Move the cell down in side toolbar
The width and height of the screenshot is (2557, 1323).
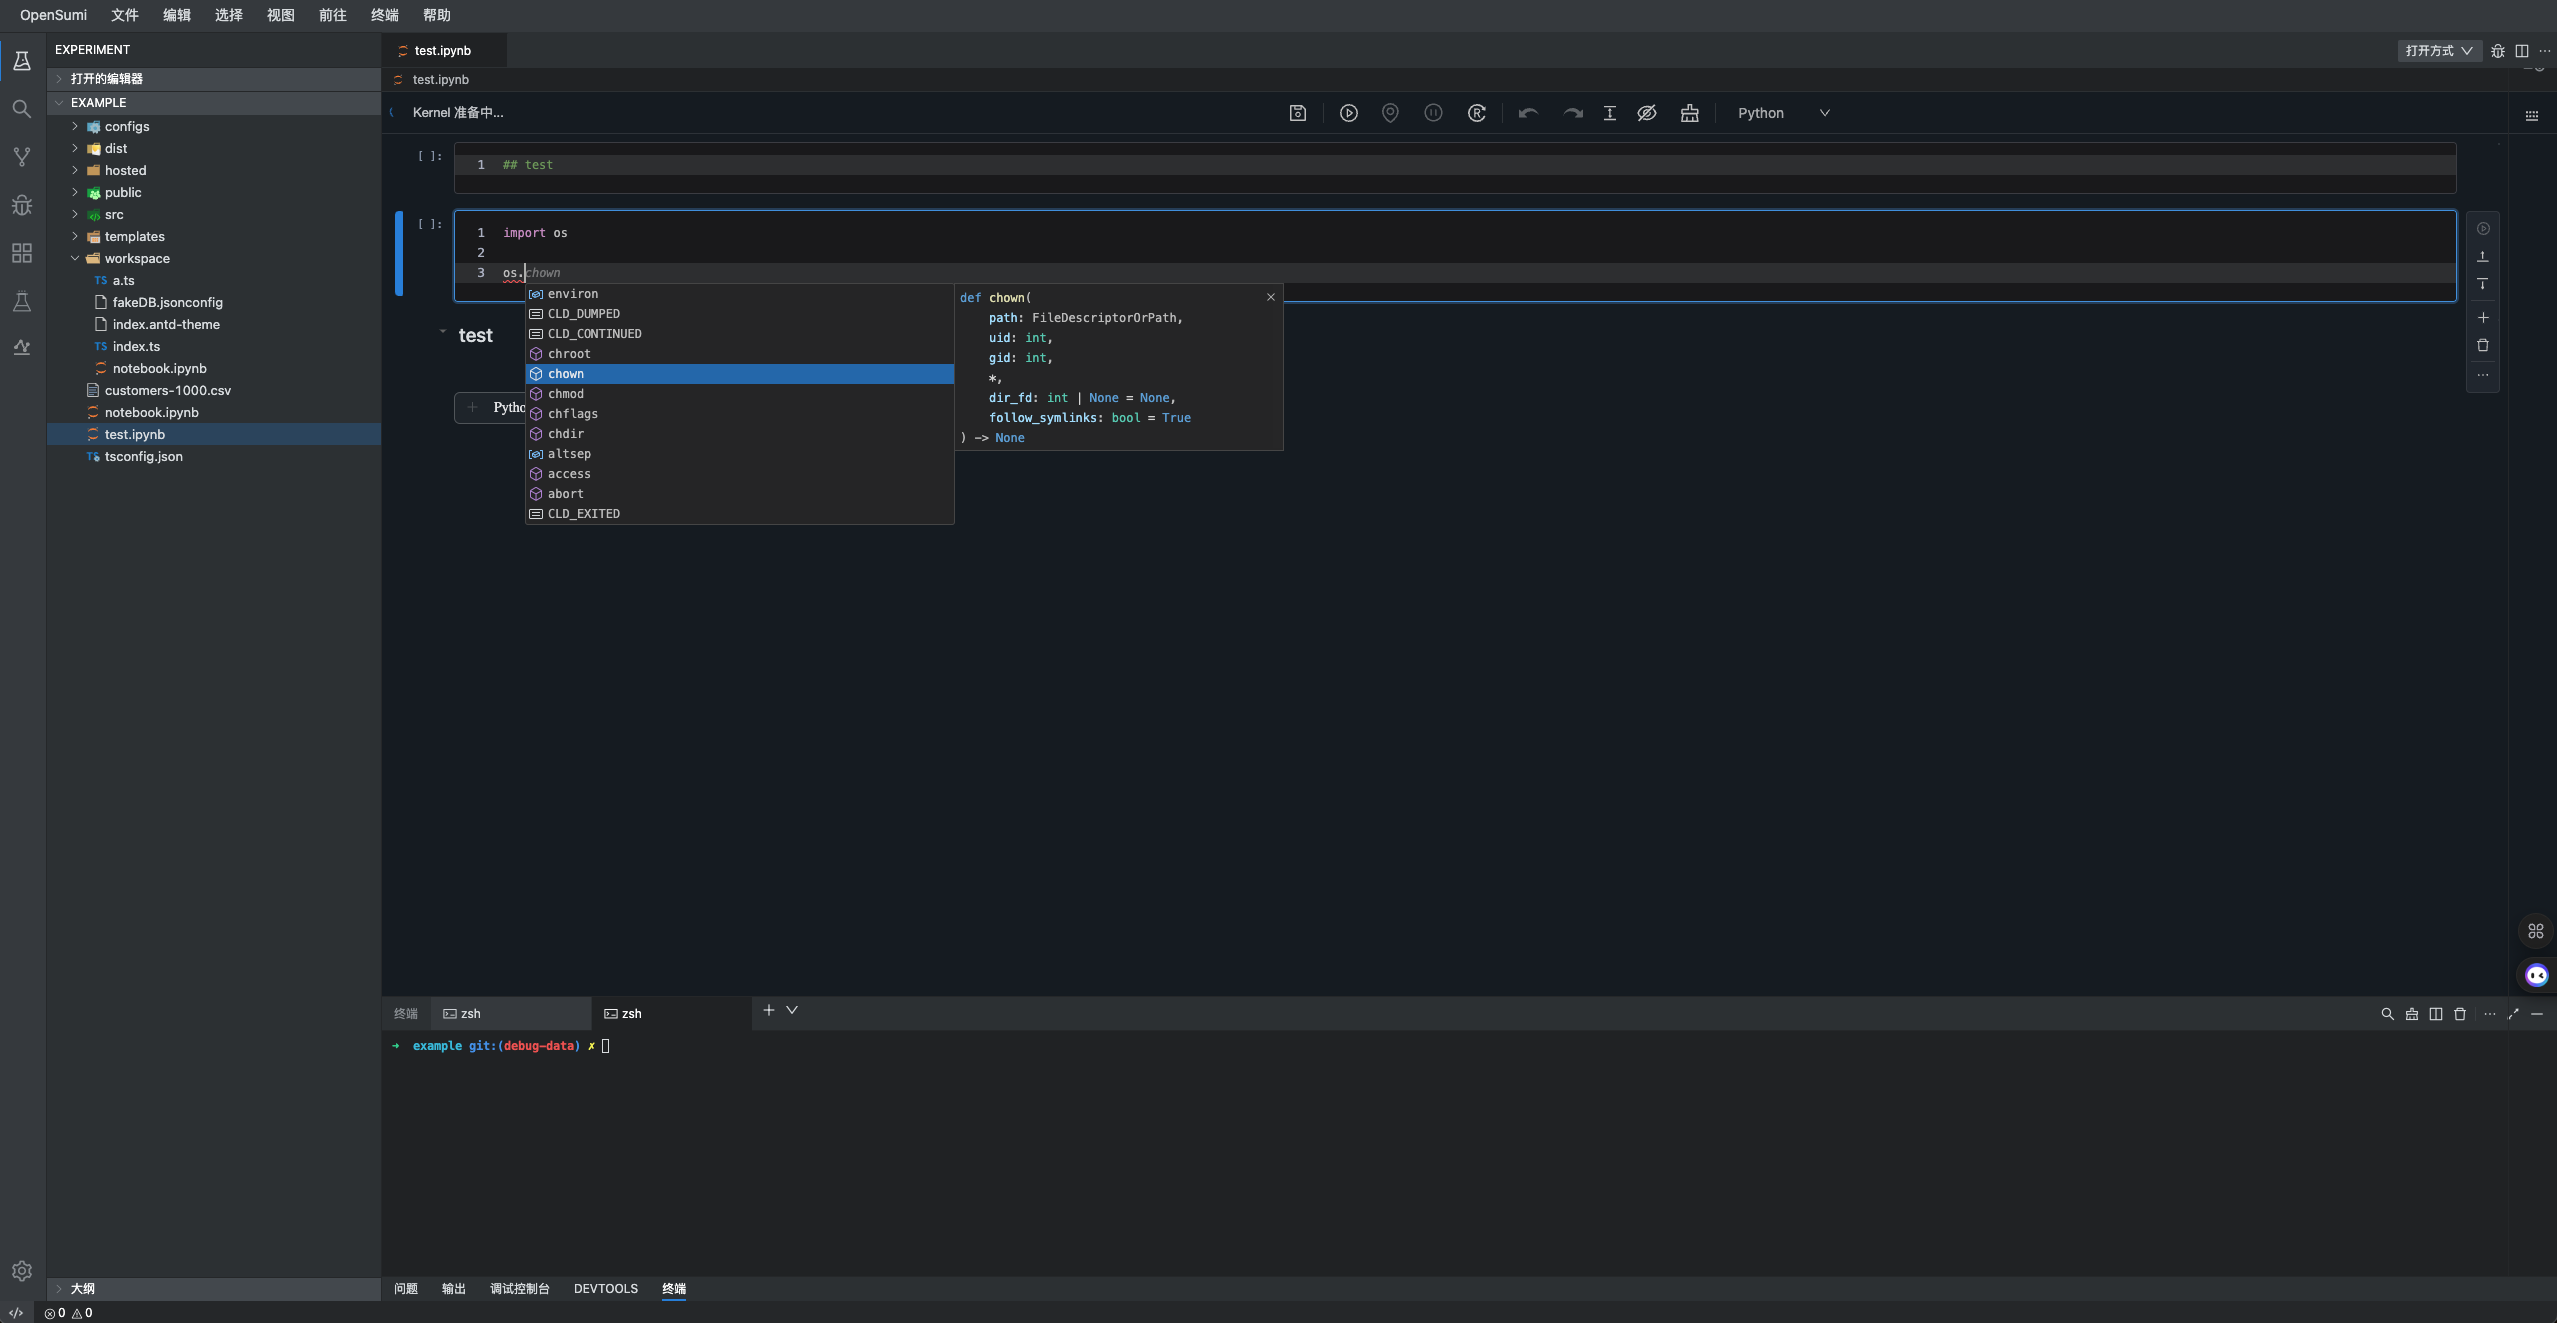pos(2483,284)
